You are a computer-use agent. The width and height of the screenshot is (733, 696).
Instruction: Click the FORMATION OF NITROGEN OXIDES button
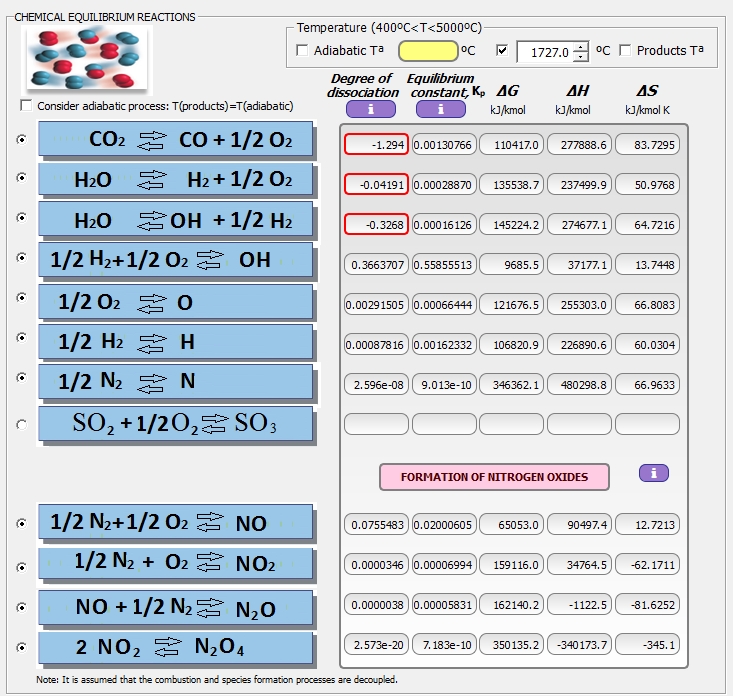494,477
